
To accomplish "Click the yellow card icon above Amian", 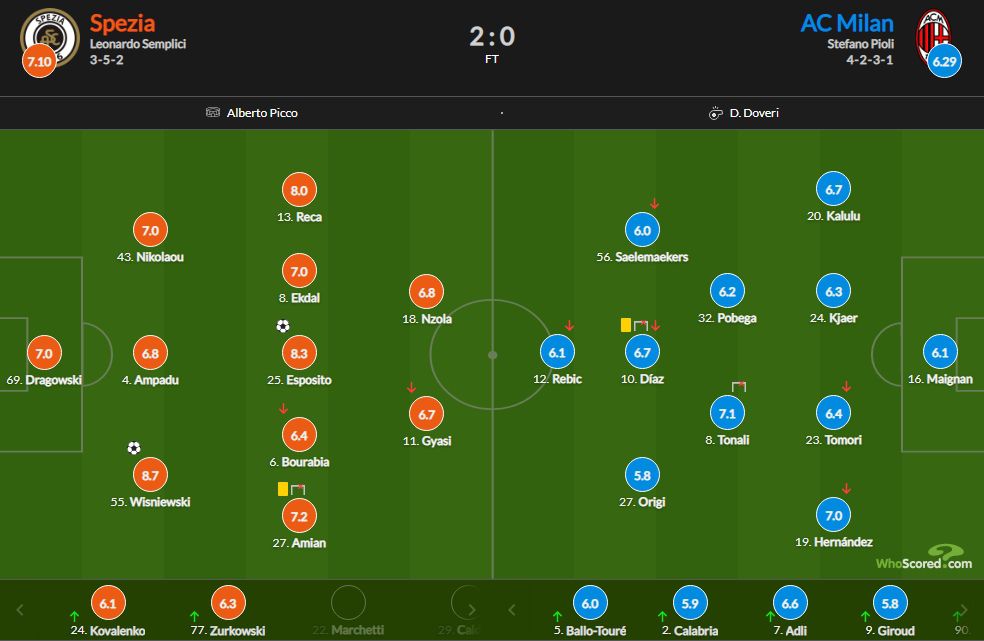I will point(283,488).
